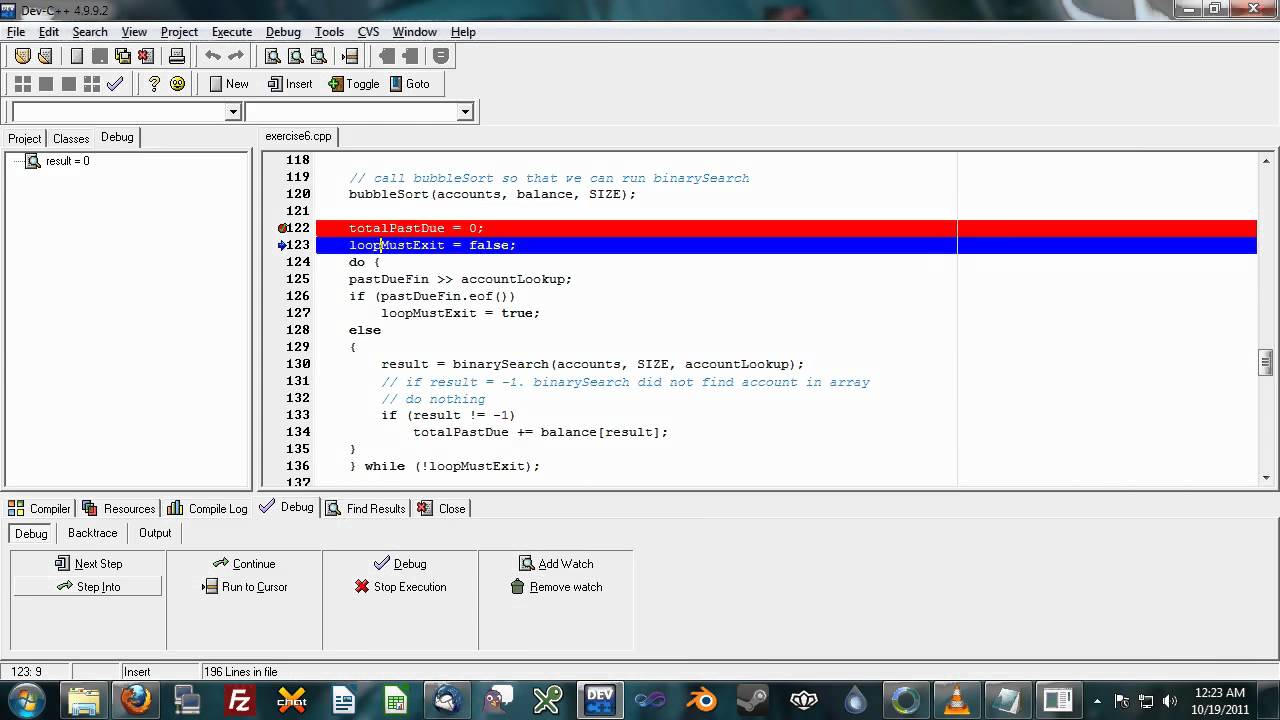Click the Run to Cursor button
Screen dimensions: 1280x720
244,587
